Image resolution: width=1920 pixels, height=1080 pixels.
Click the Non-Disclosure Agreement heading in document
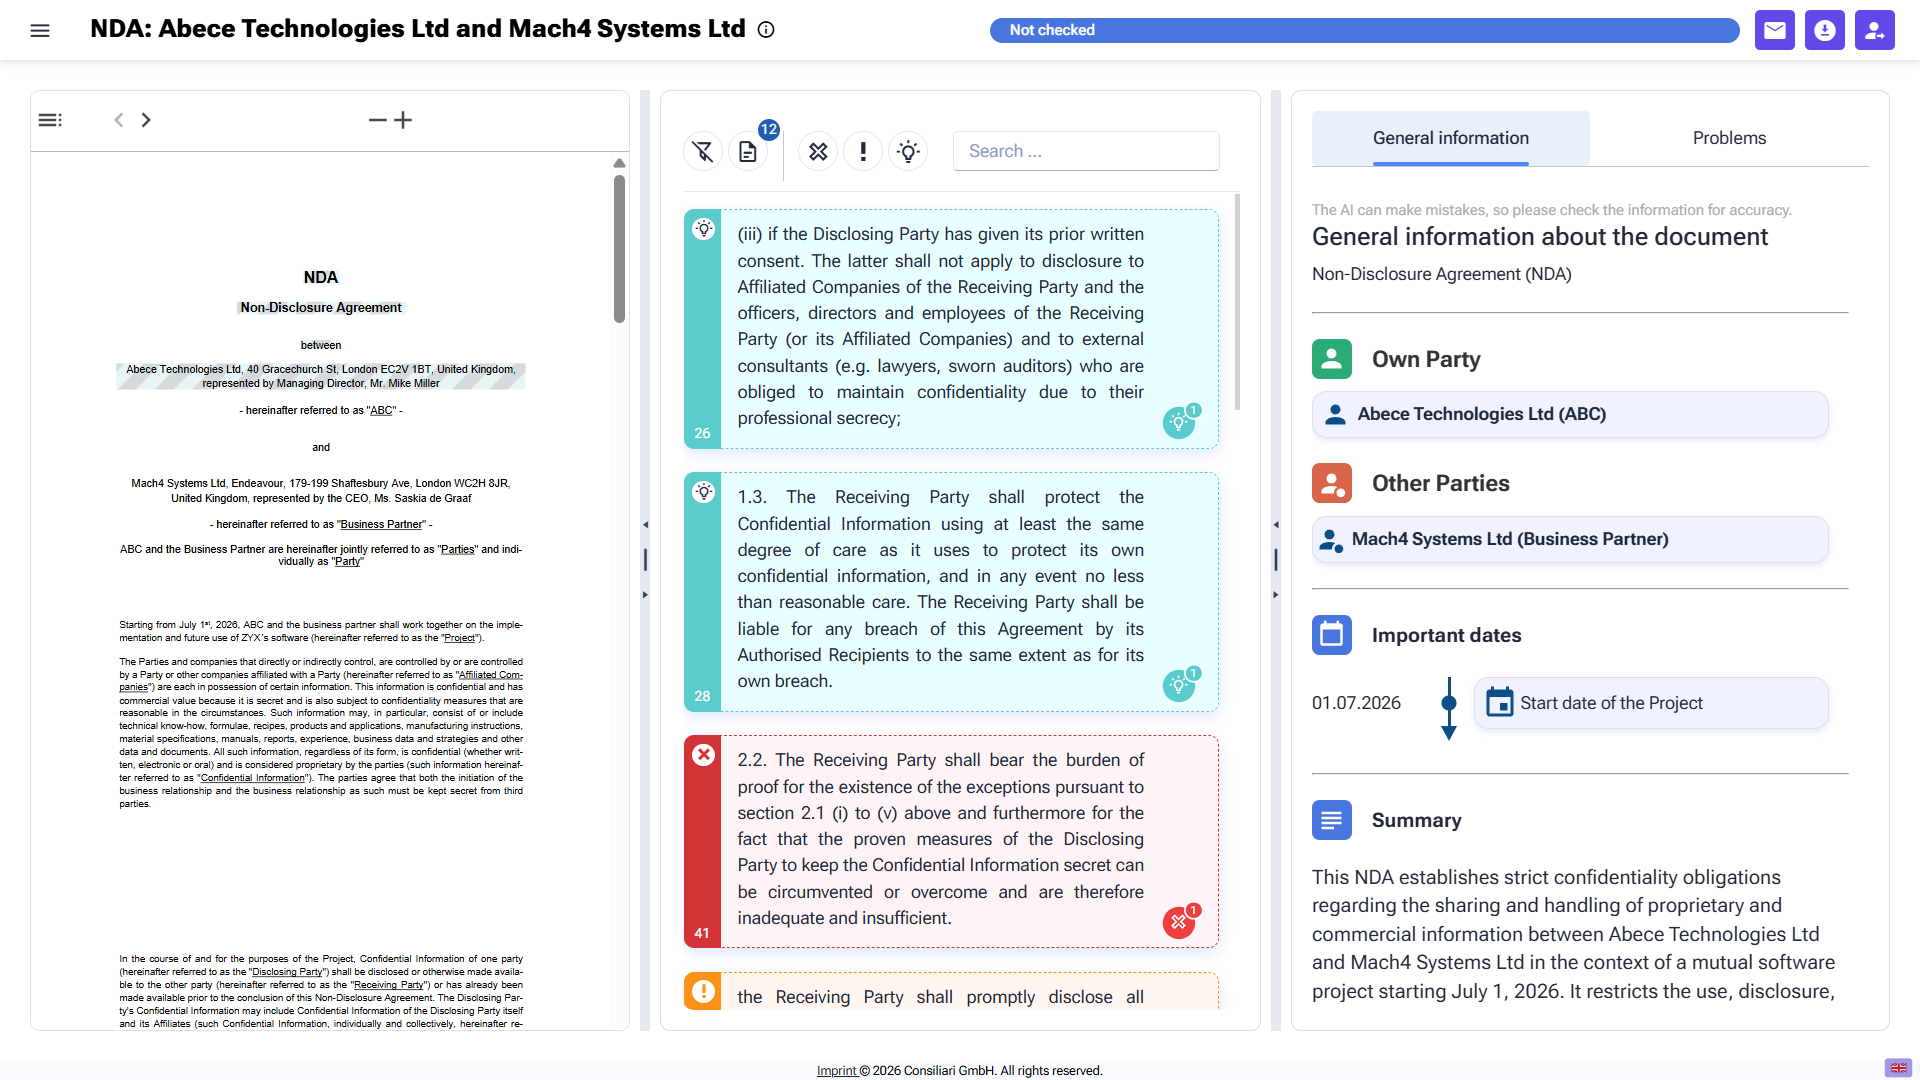[x=321, y=307]
